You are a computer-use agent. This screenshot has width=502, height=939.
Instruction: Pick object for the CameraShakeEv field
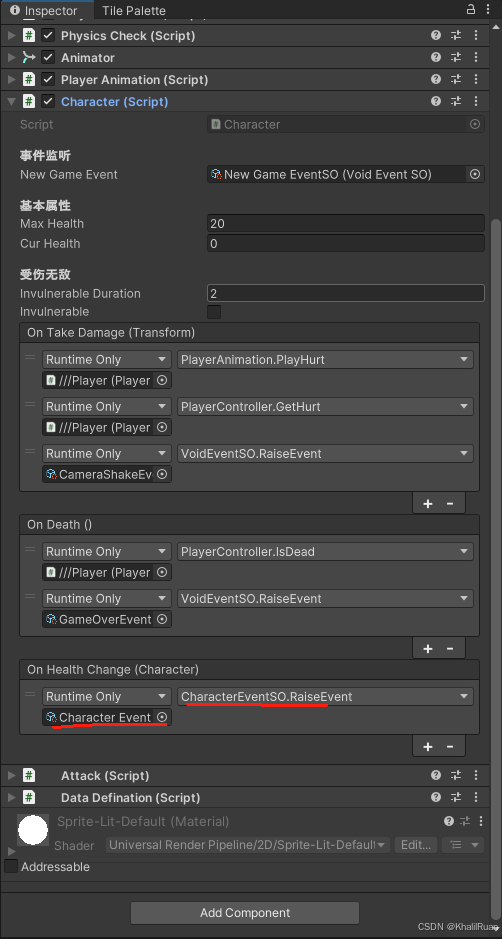click(162, 474)
